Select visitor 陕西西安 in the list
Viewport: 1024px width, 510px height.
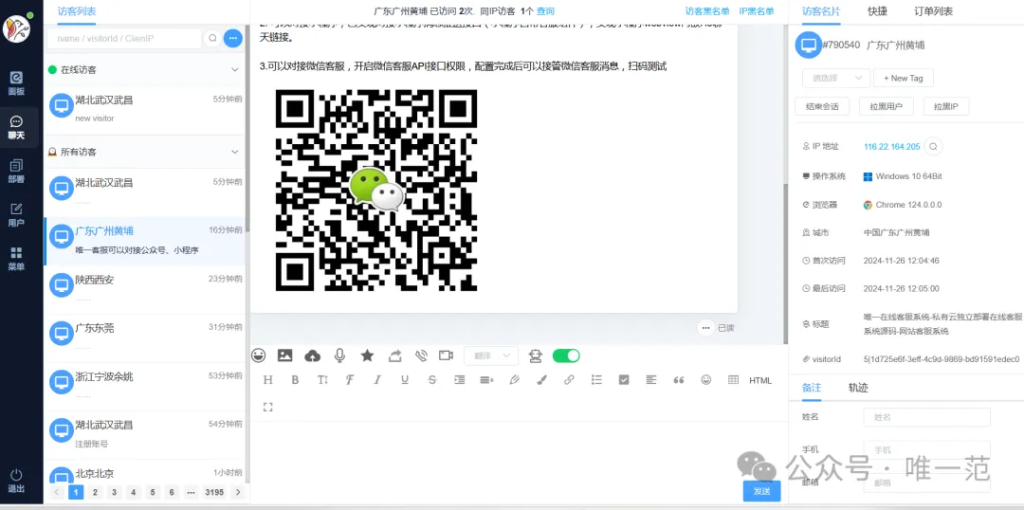click(x=145, y=289)
